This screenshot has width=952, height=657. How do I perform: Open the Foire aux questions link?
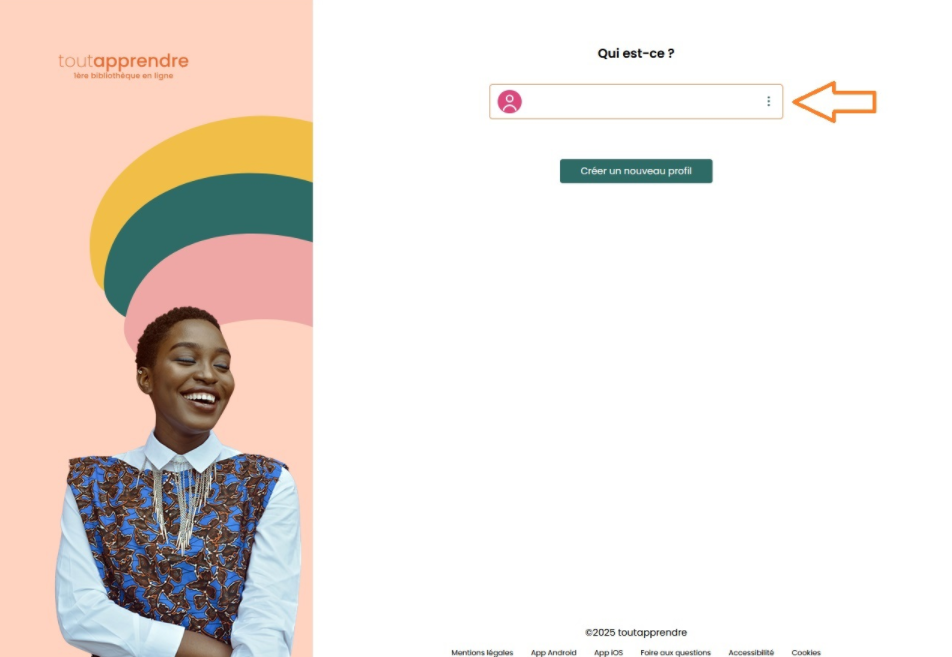pyautogui.click(x=675, y=652)
